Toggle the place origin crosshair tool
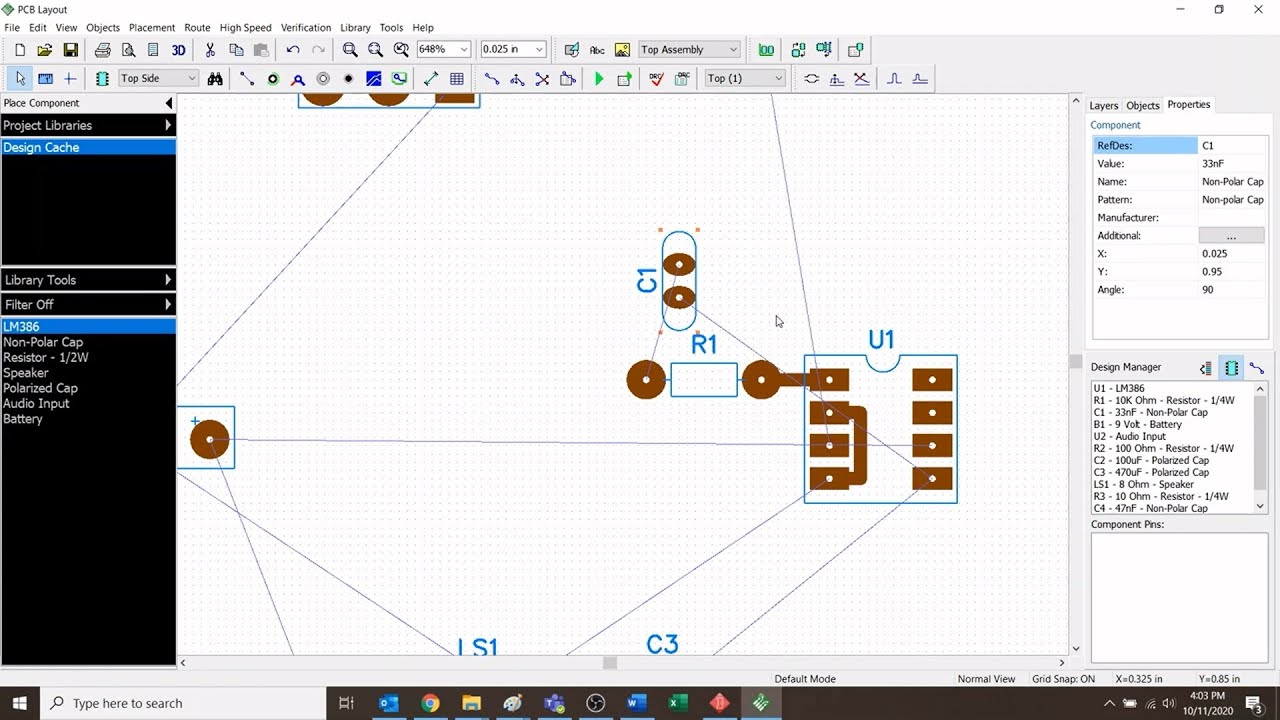Viewport: 1280px width, 720px height. tap(70, 78)
